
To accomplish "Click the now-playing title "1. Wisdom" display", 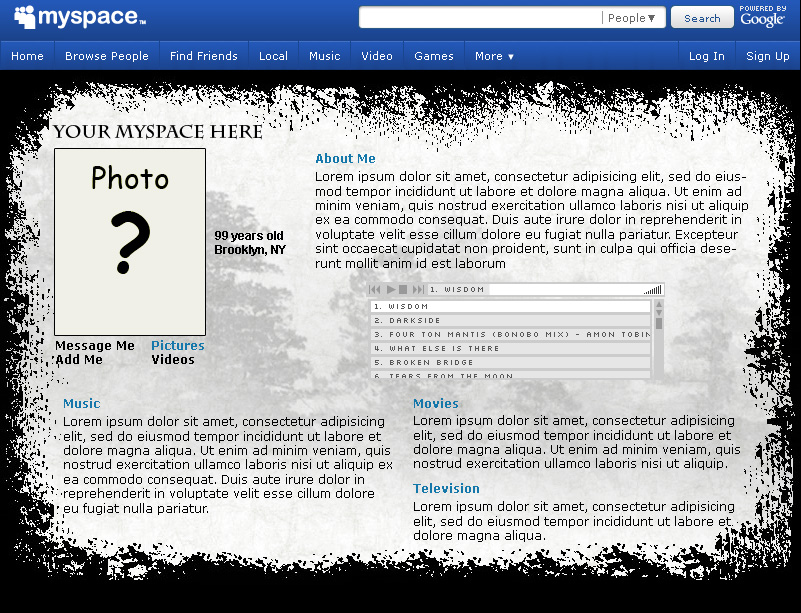I will (457, 290).
